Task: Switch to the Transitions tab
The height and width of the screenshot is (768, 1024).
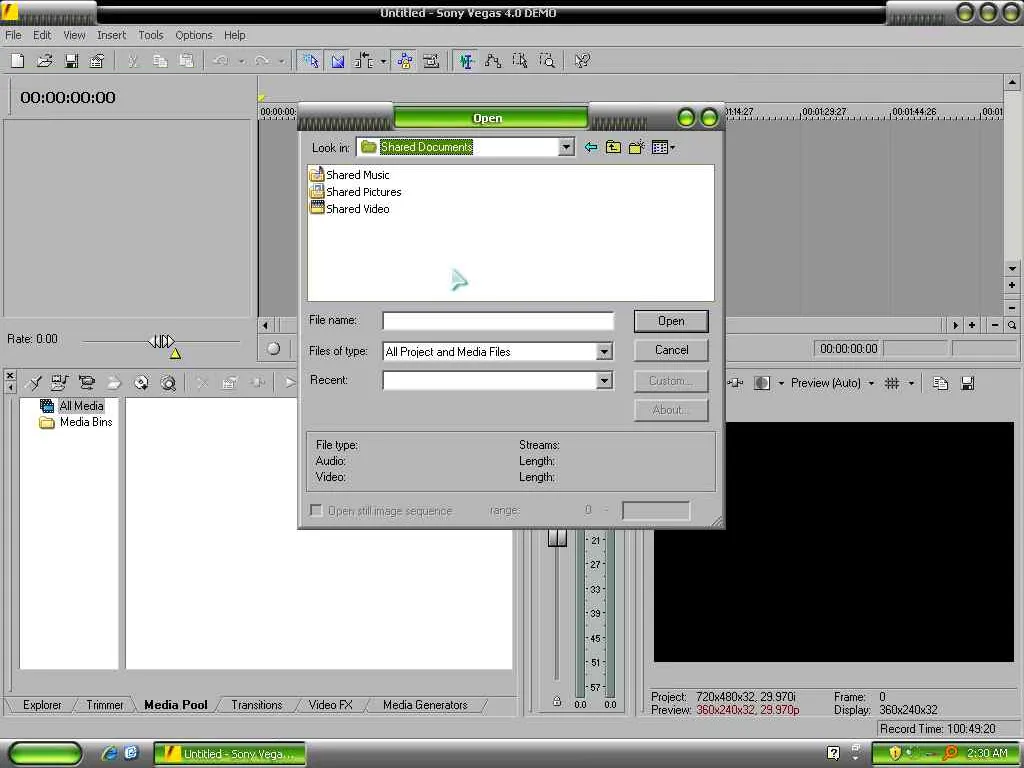Action: (257, 705)
